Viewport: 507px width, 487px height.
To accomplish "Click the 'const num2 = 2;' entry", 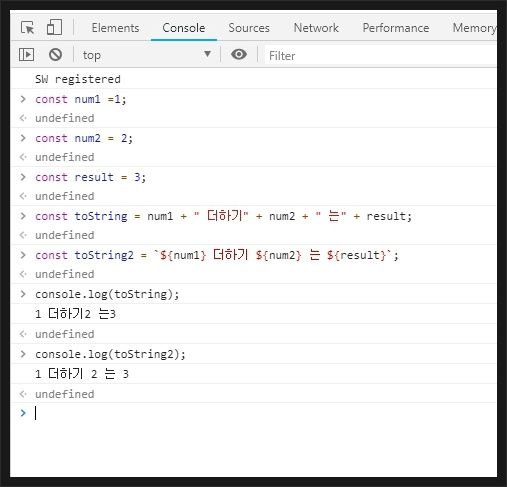I will 84,138.
